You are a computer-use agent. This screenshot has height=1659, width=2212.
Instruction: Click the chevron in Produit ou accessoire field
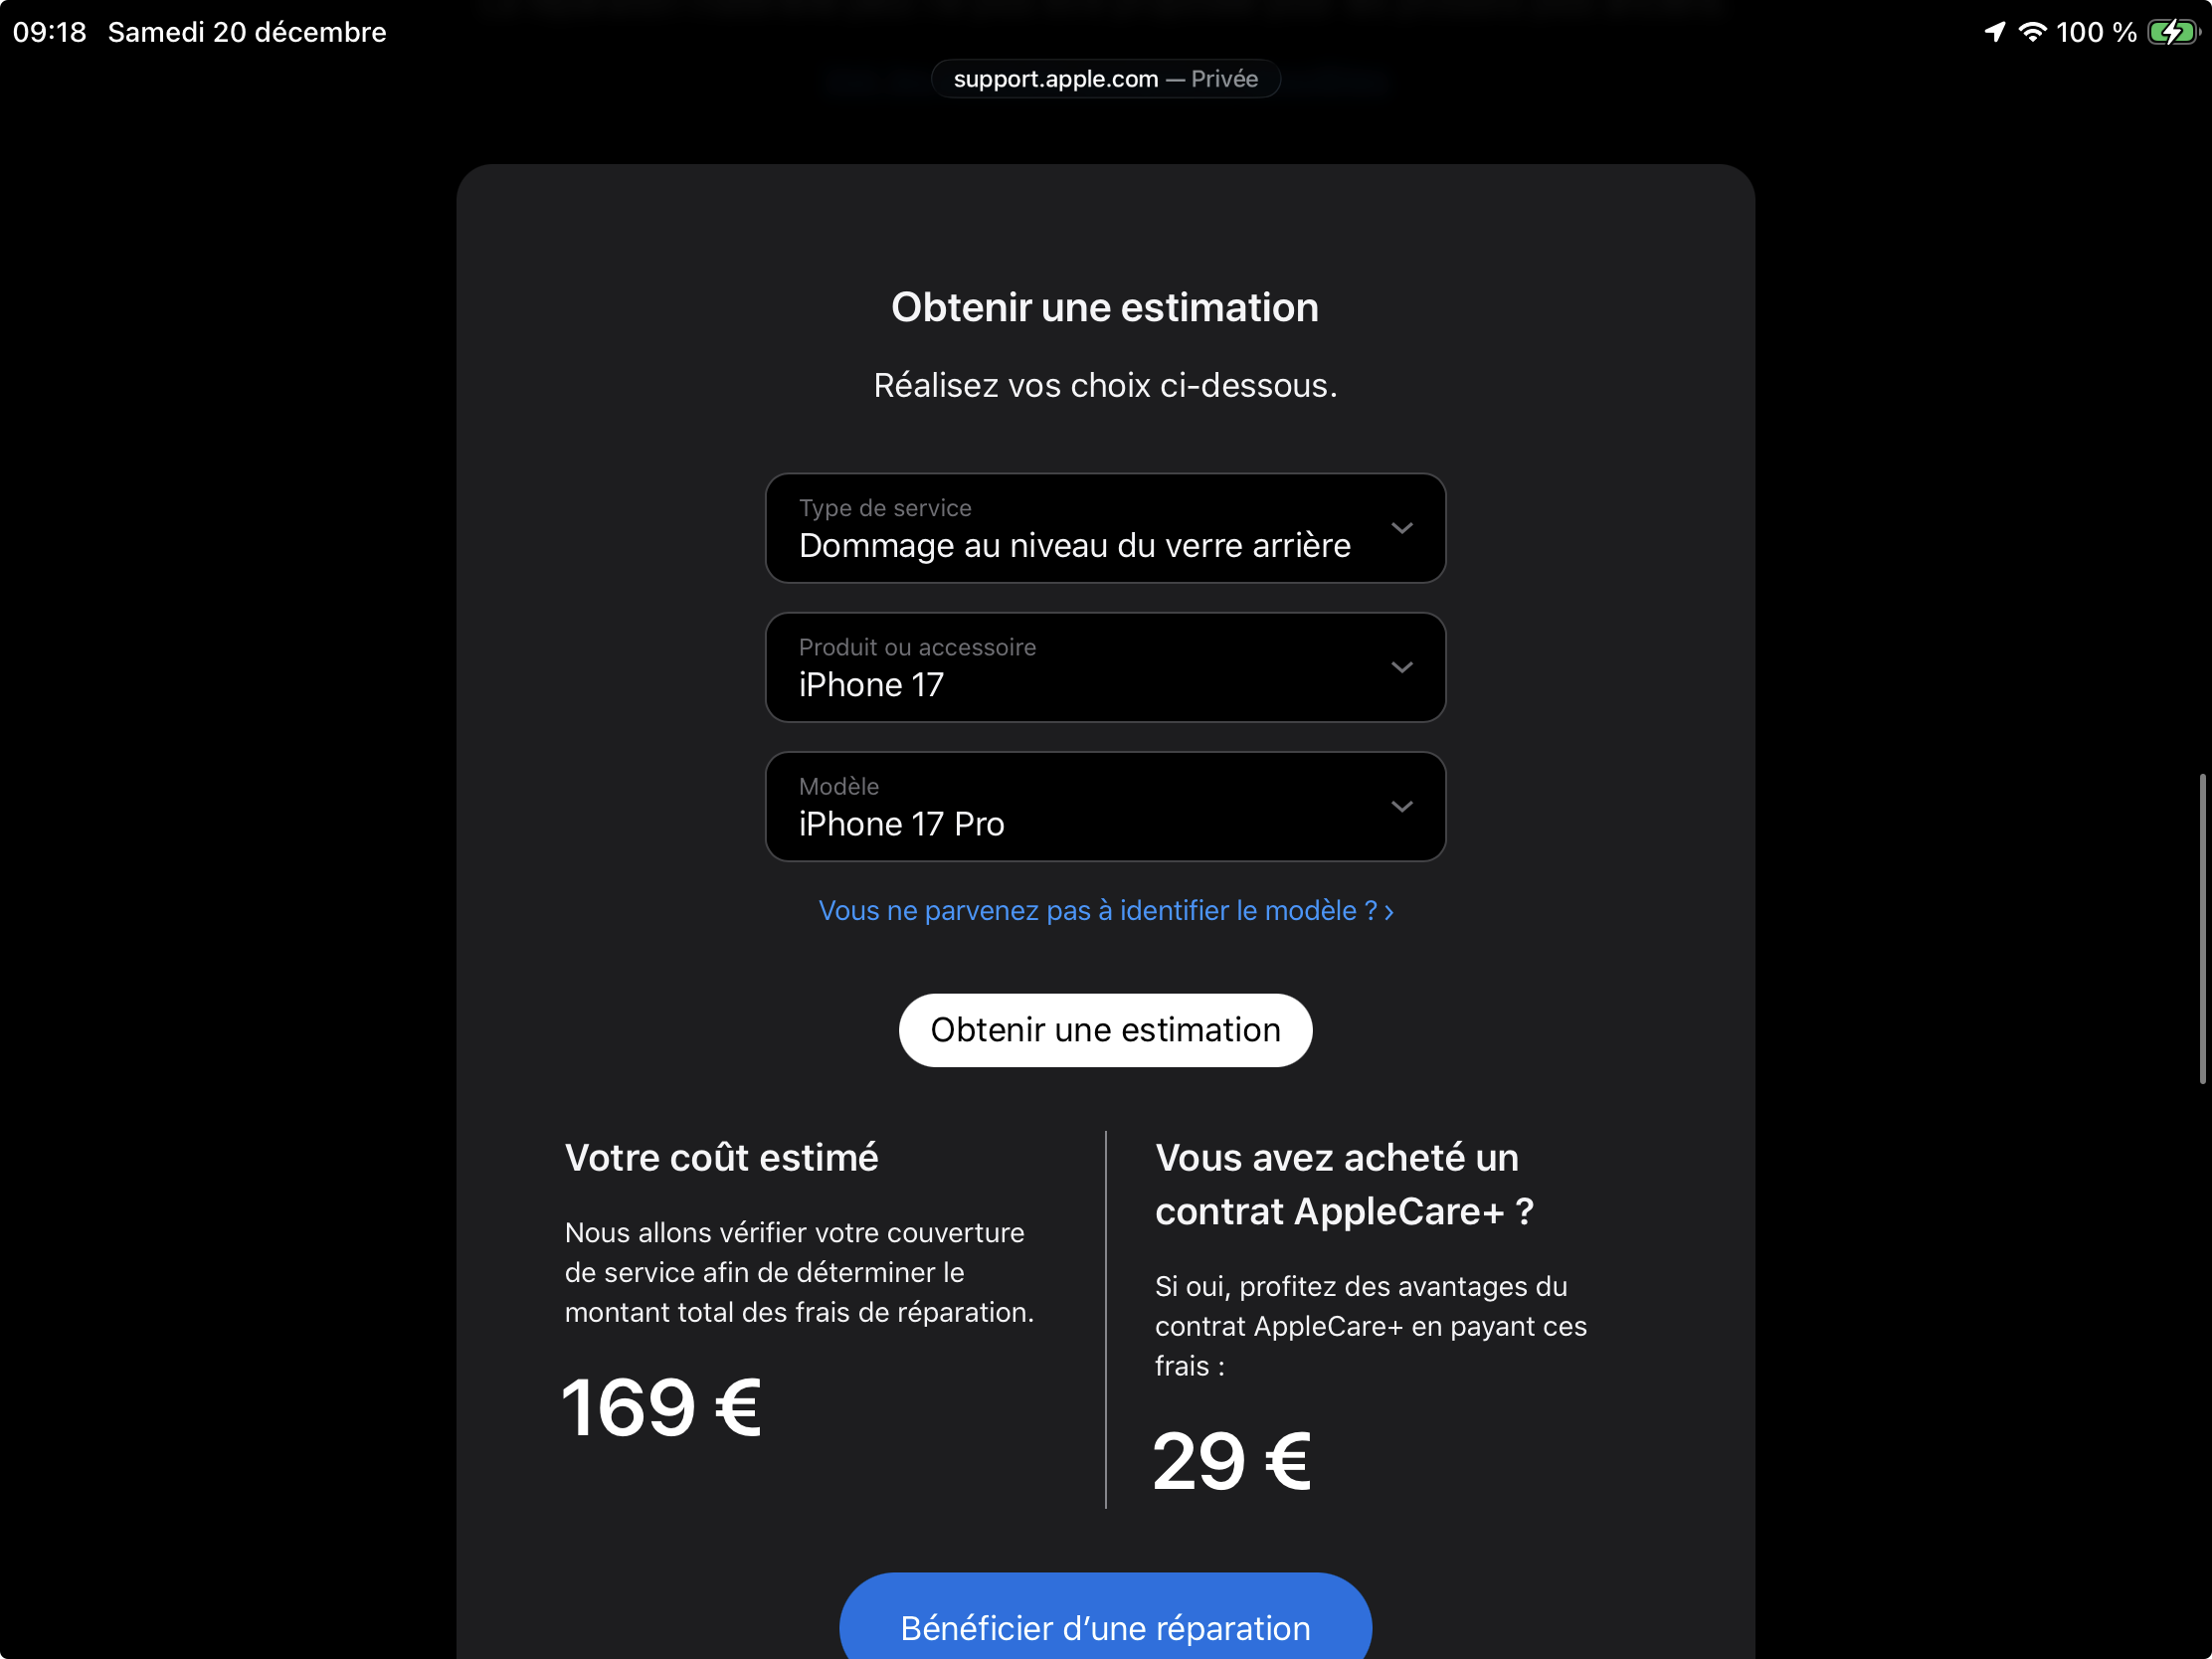[1401, 667]
